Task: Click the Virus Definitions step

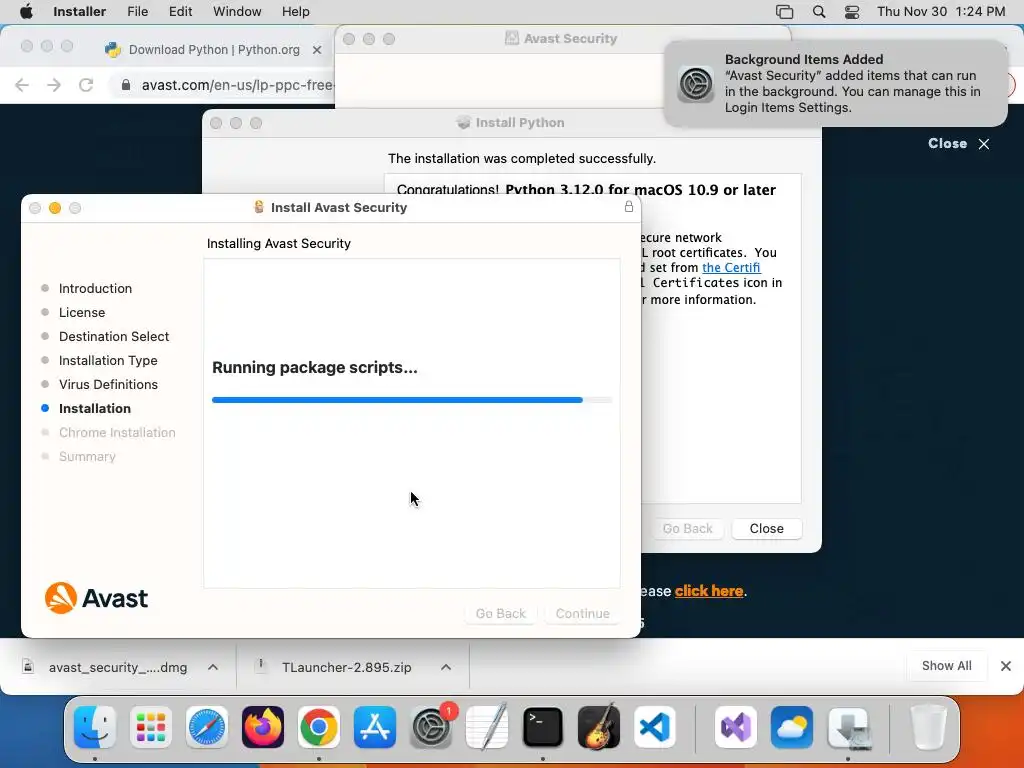Action: coord(108,384)
